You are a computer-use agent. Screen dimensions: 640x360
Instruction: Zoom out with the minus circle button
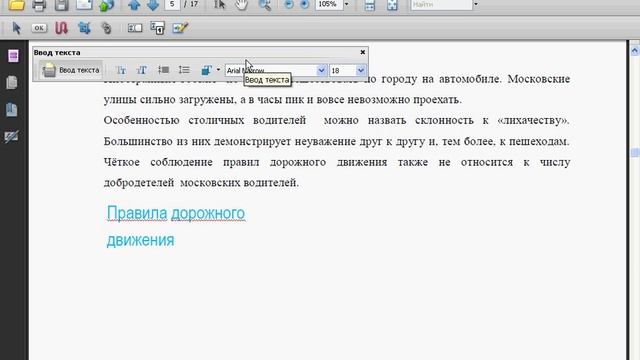tap(289, 4)
